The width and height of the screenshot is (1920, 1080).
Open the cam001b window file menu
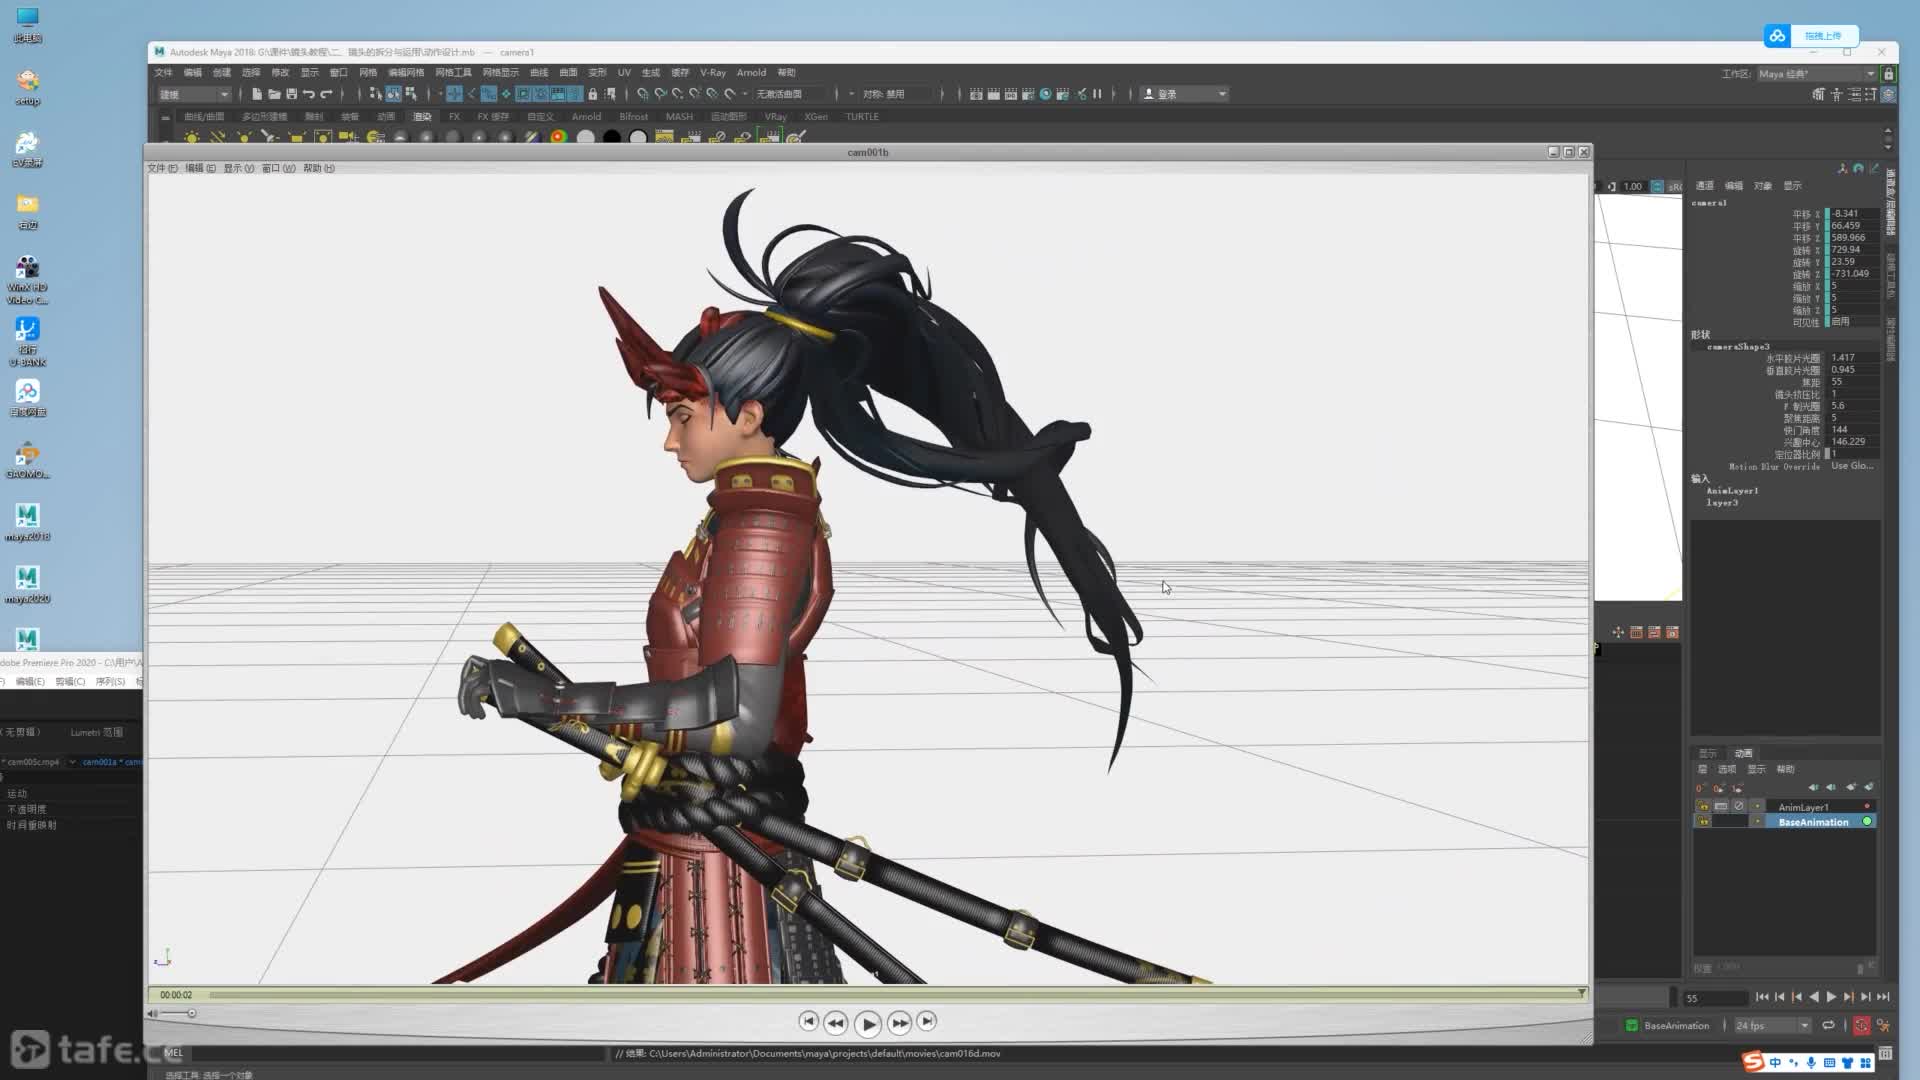coord(163,168)
